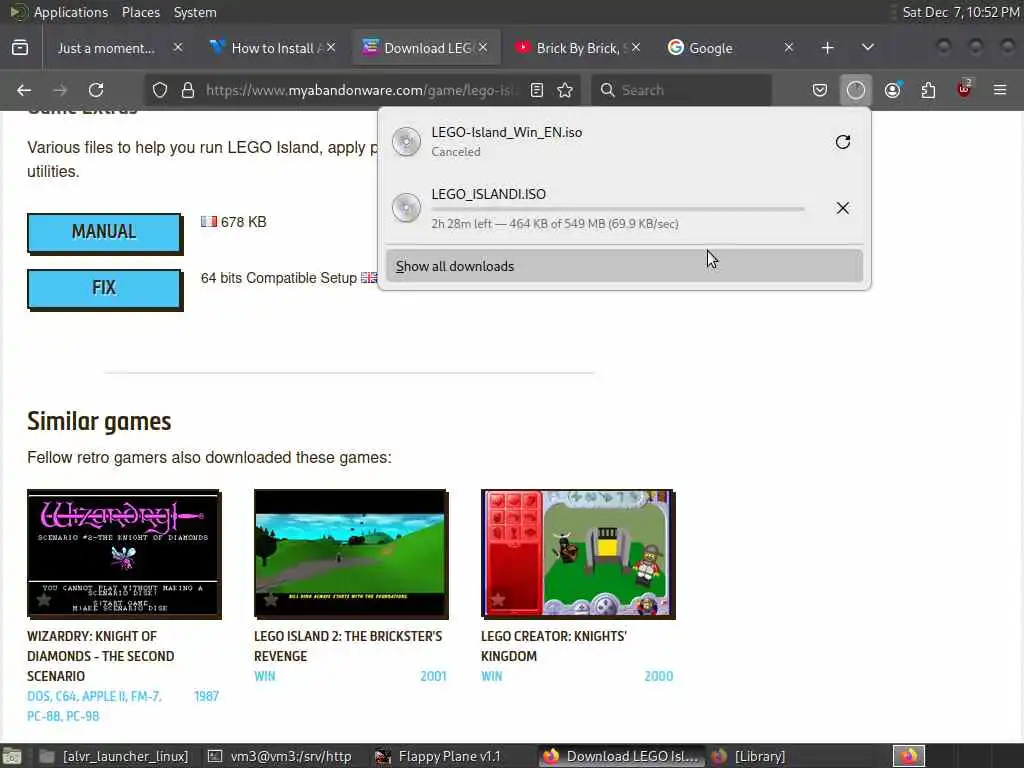
Task: Select the 'Download LEG' tab
Action: 428,48
